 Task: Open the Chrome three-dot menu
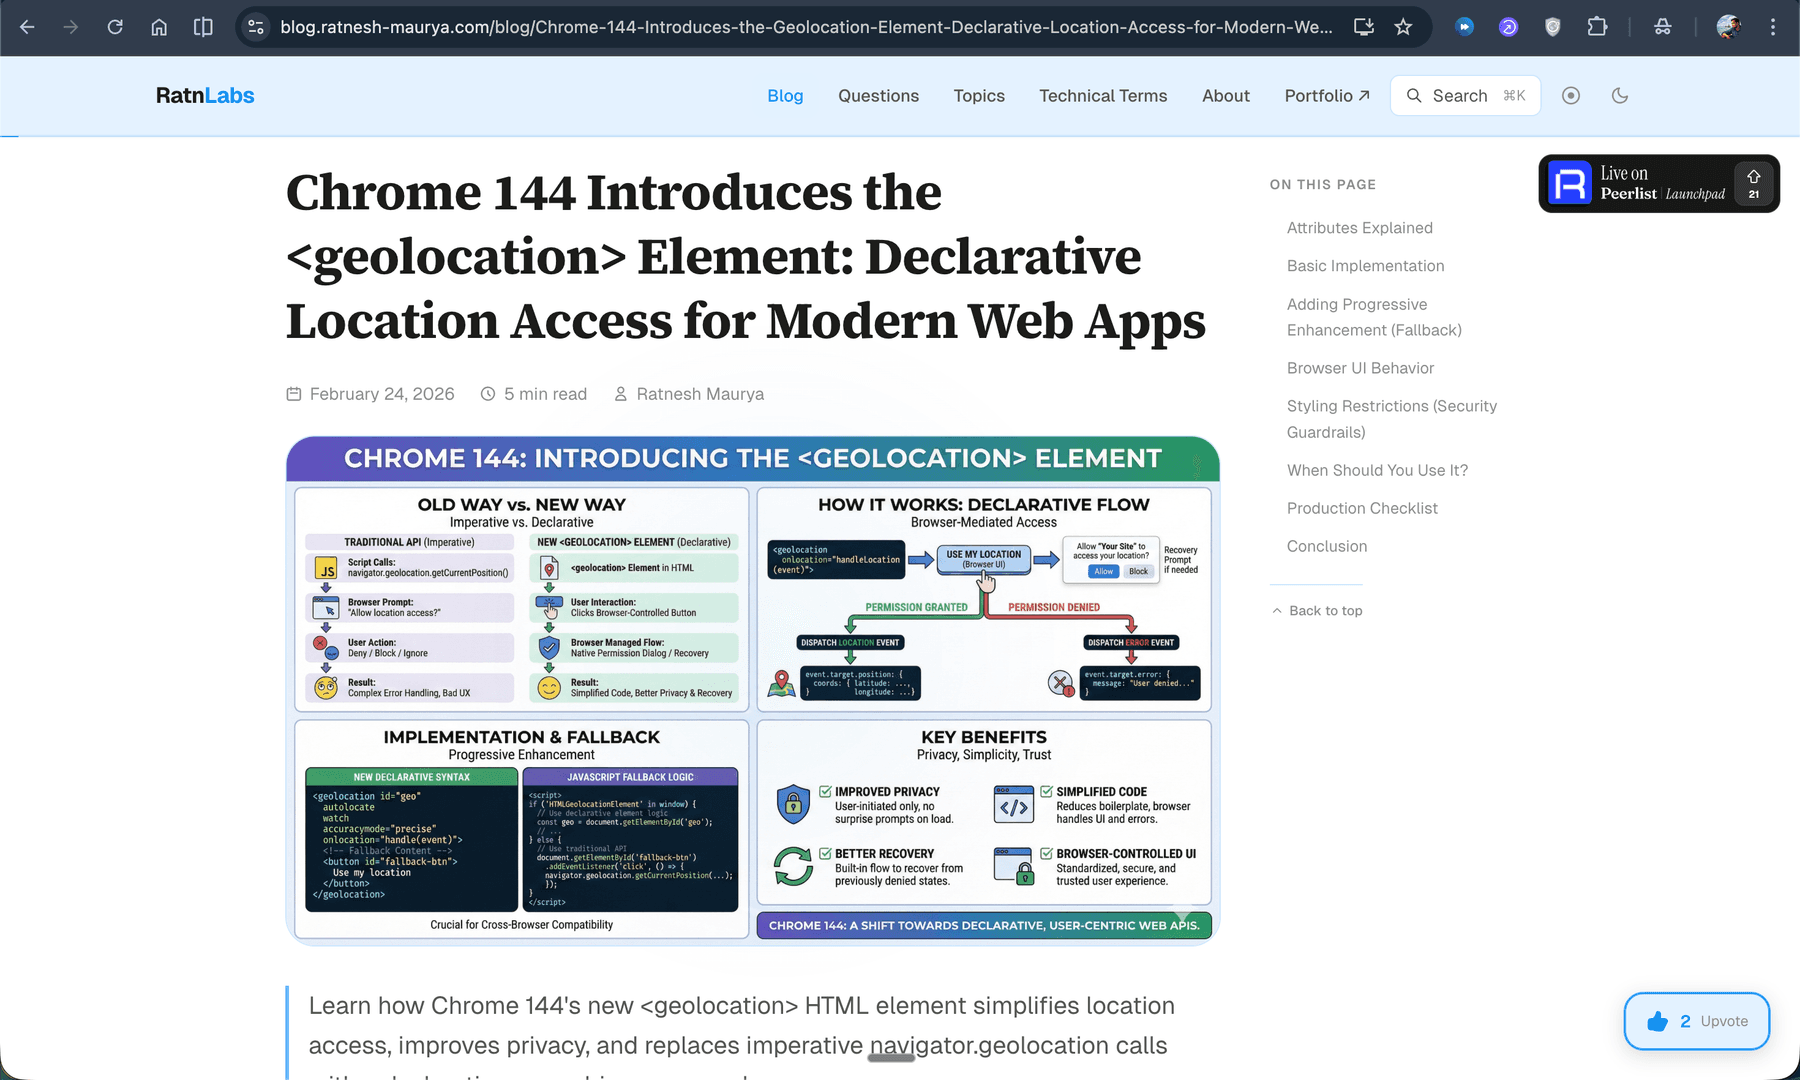1773,27
